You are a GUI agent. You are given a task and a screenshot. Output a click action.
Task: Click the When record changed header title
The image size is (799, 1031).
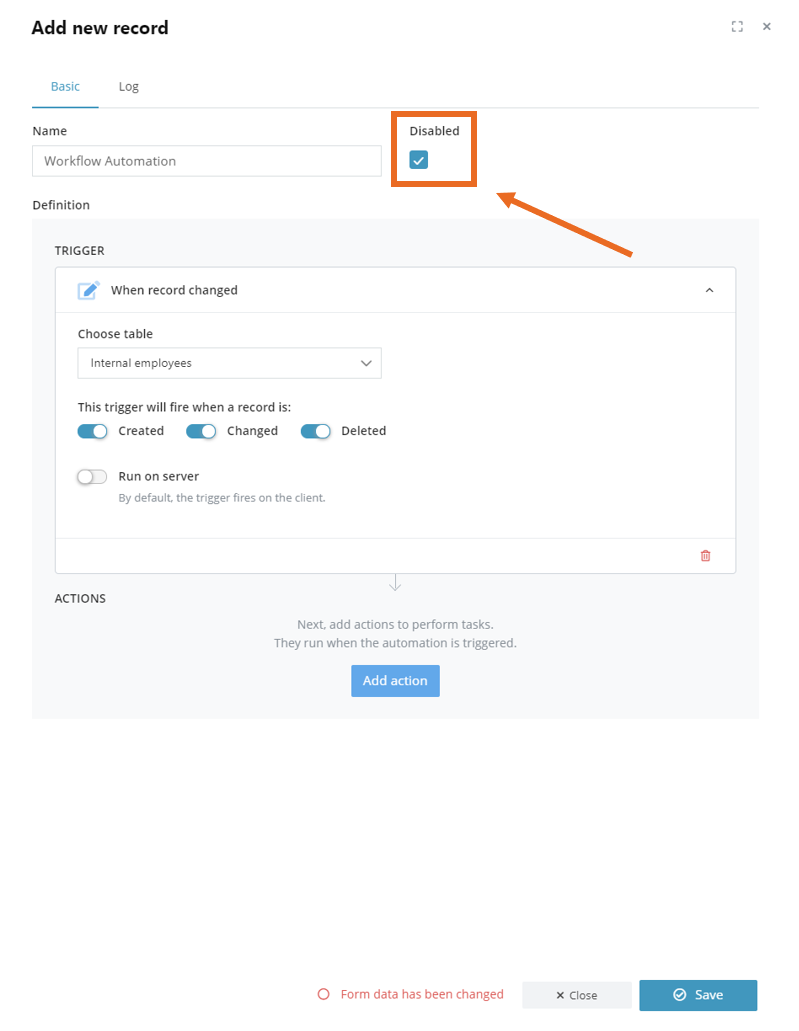click(x=174, y=290)
